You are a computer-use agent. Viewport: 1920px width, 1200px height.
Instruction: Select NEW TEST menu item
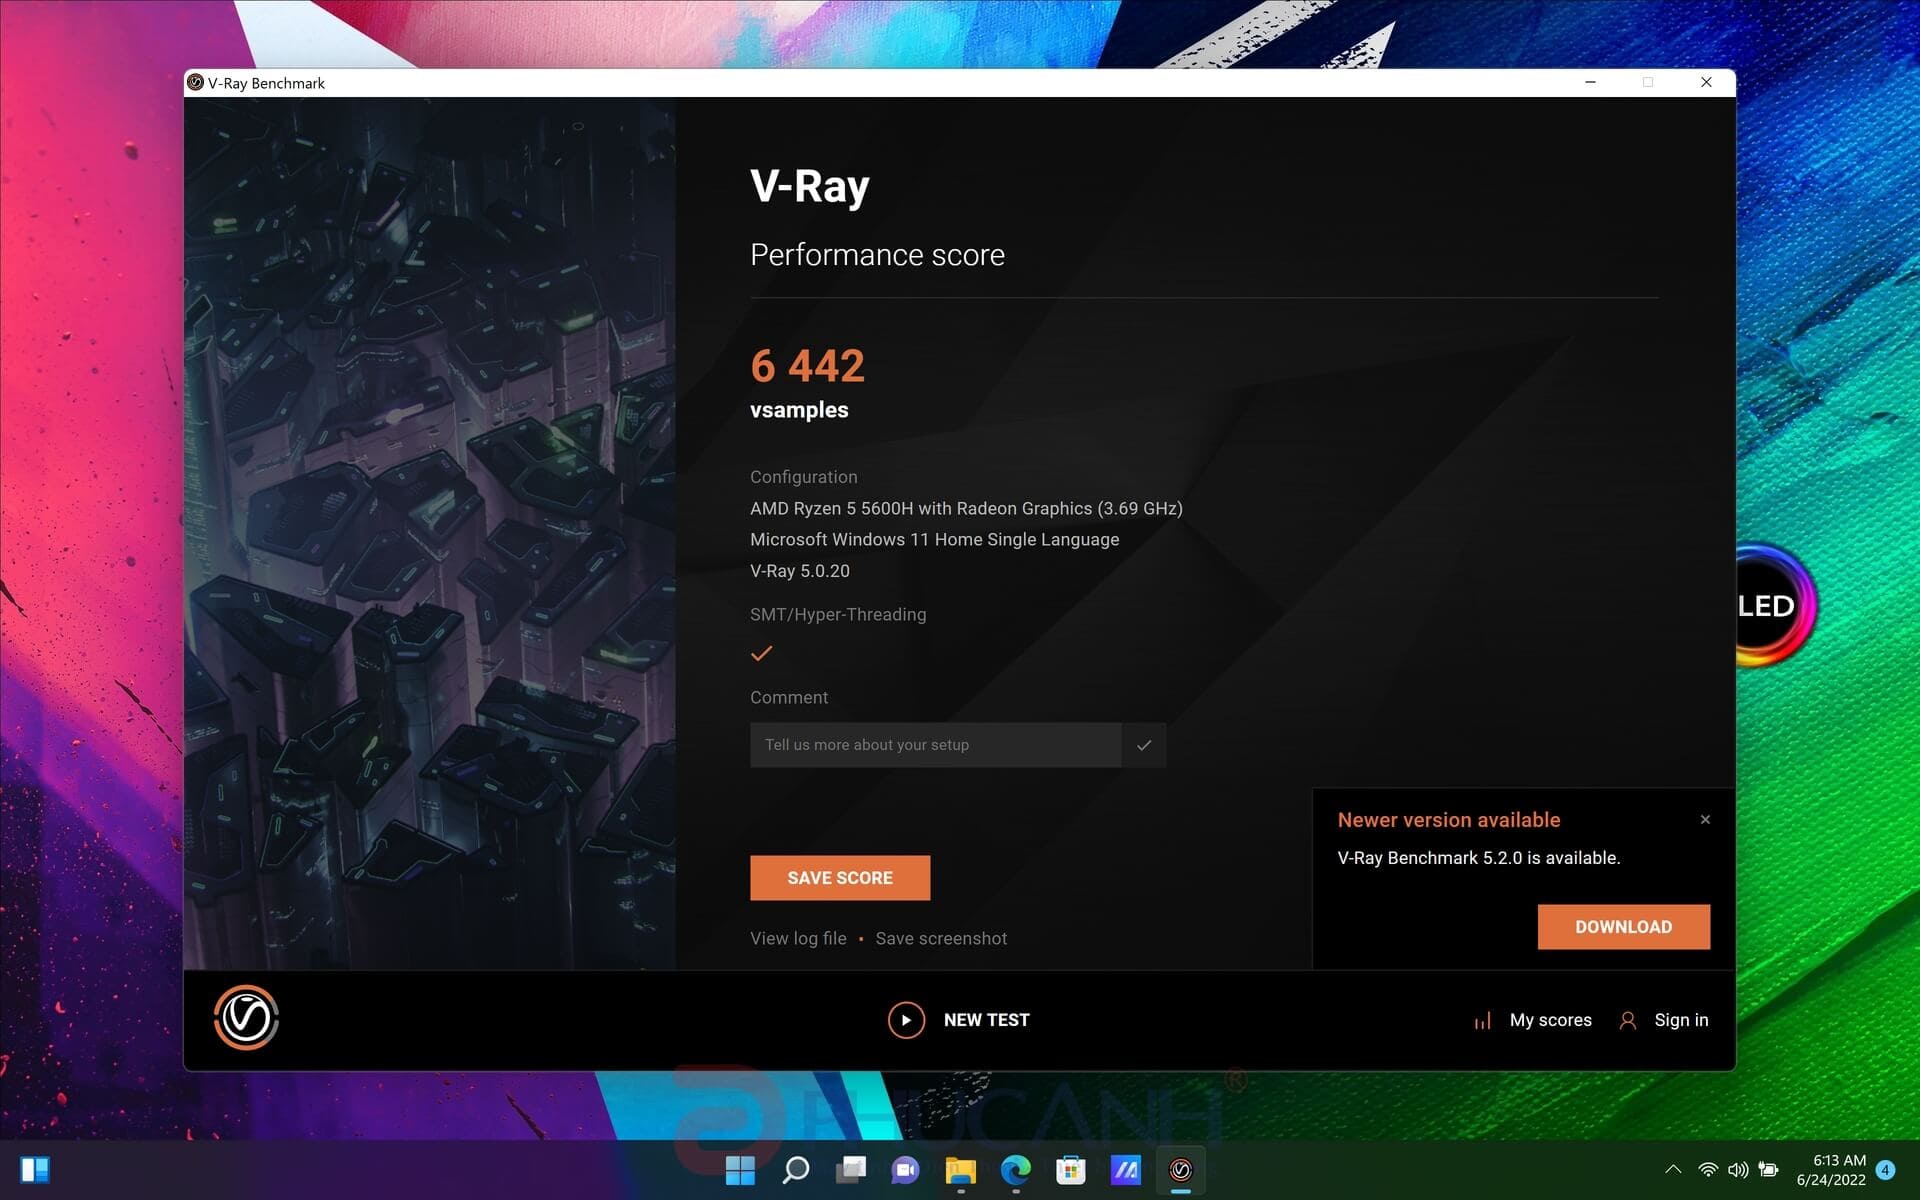(x=959, y=1019)
